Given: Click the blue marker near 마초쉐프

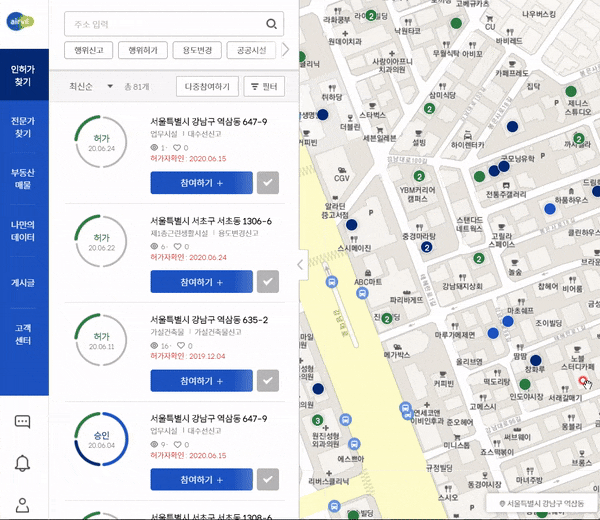Looking at the screenshot, I should click(x=508, y=321).
